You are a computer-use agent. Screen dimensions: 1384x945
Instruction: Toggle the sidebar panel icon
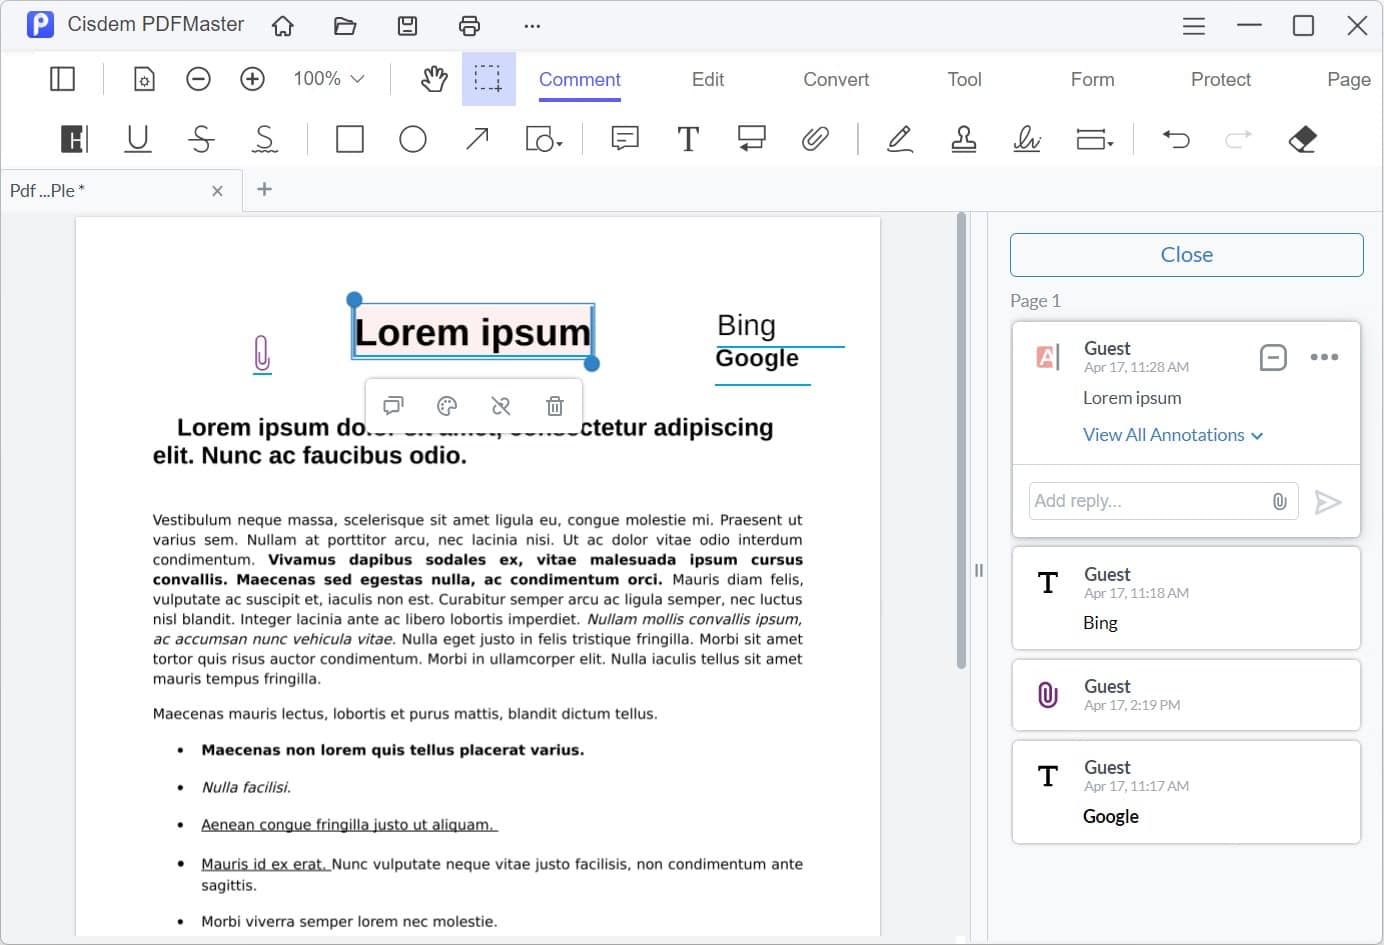pyautogui.click(x=62, y=79)
